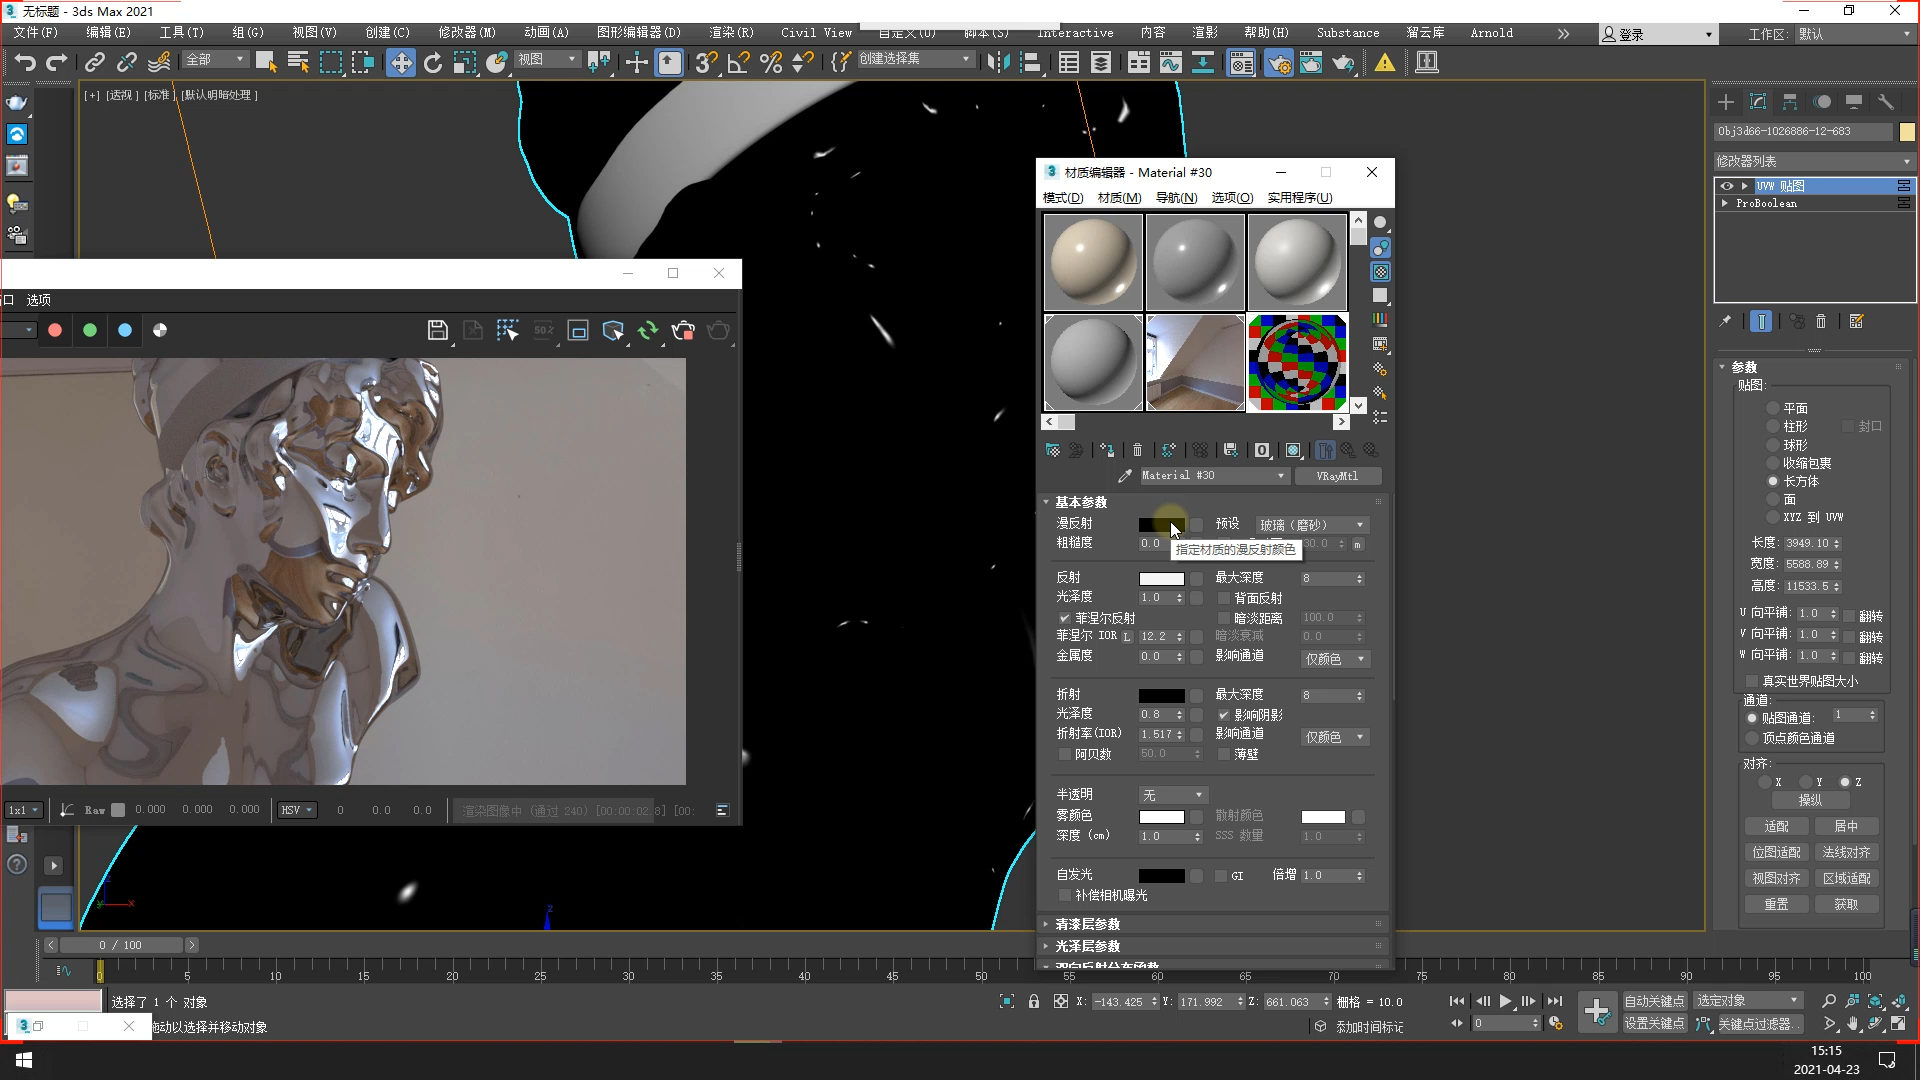This screenshot has width=1920, height=1080.
Task: Click the 重置 button
Action: tap(1776, 904)
